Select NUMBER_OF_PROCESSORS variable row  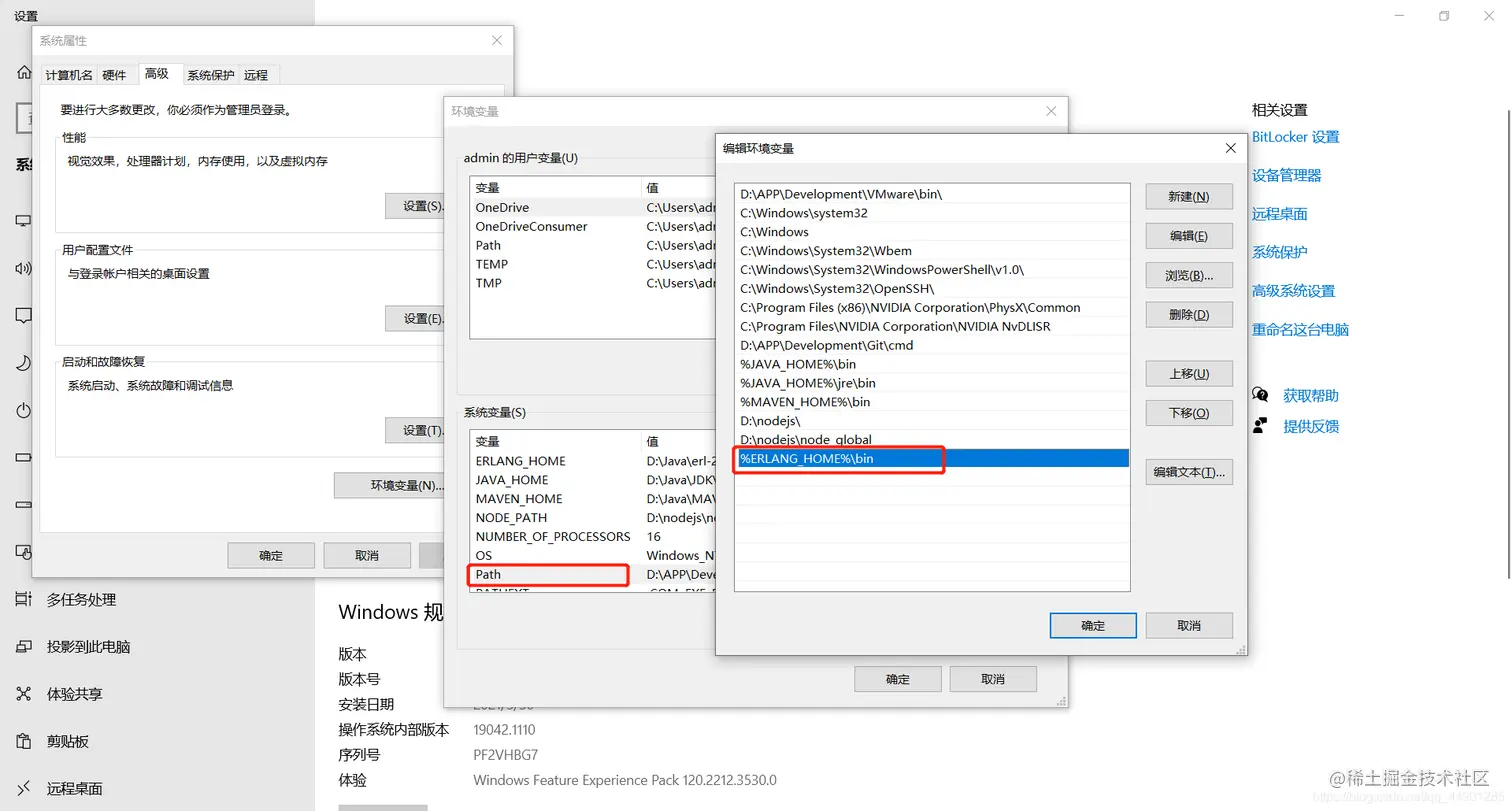[x=592, y=537]
